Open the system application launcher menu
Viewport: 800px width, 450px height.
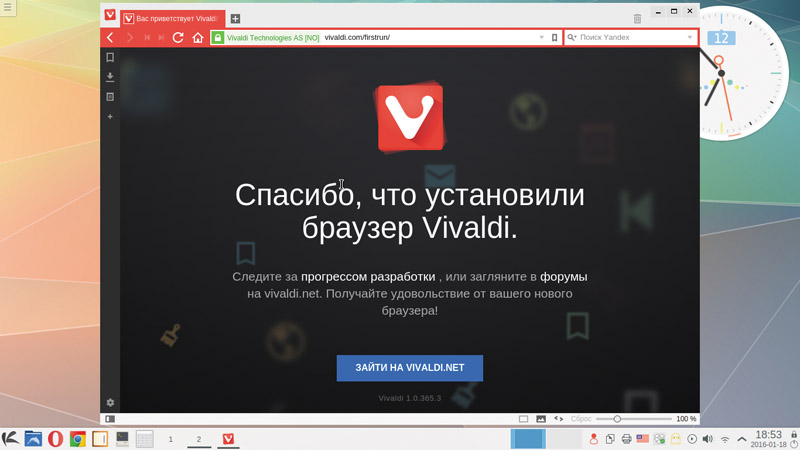pos(10,439)
